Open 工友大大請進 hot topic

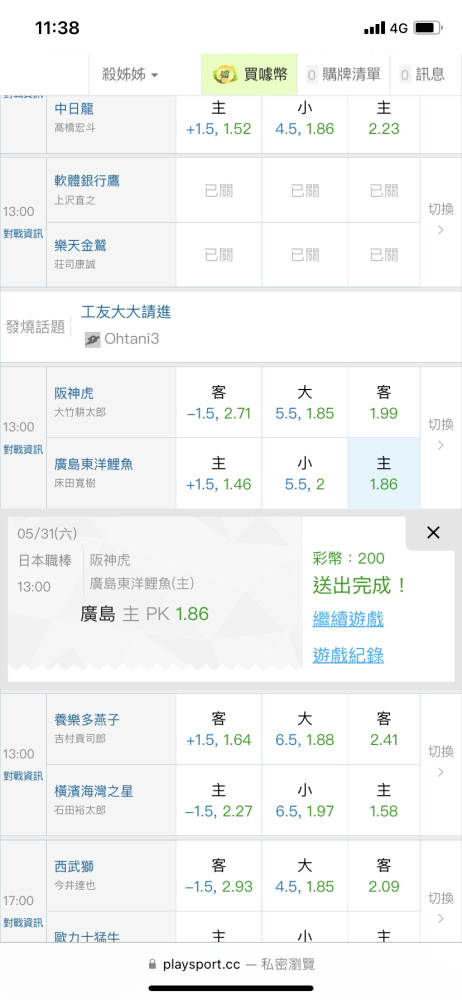pos(126,312)
